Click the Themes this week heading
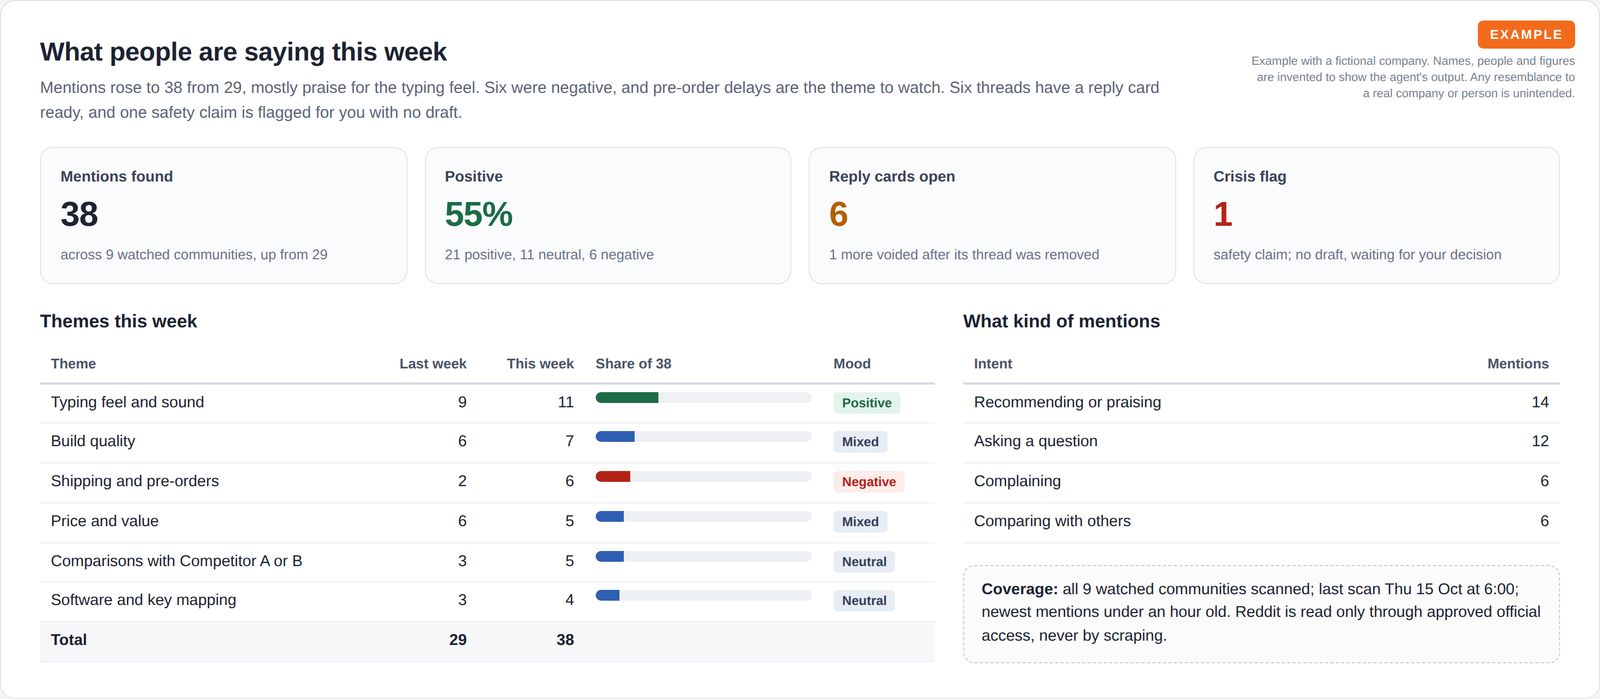 (x=118, y=321)
